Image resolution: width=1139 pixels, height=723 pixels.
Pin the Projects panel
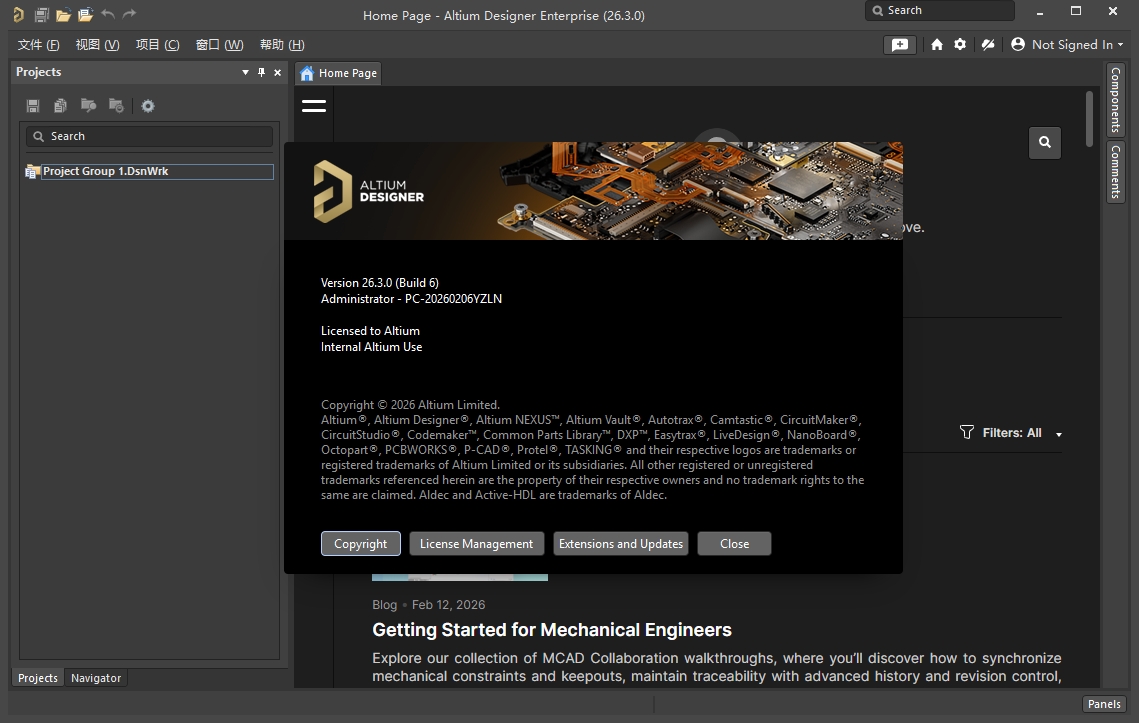pos(261,72)
